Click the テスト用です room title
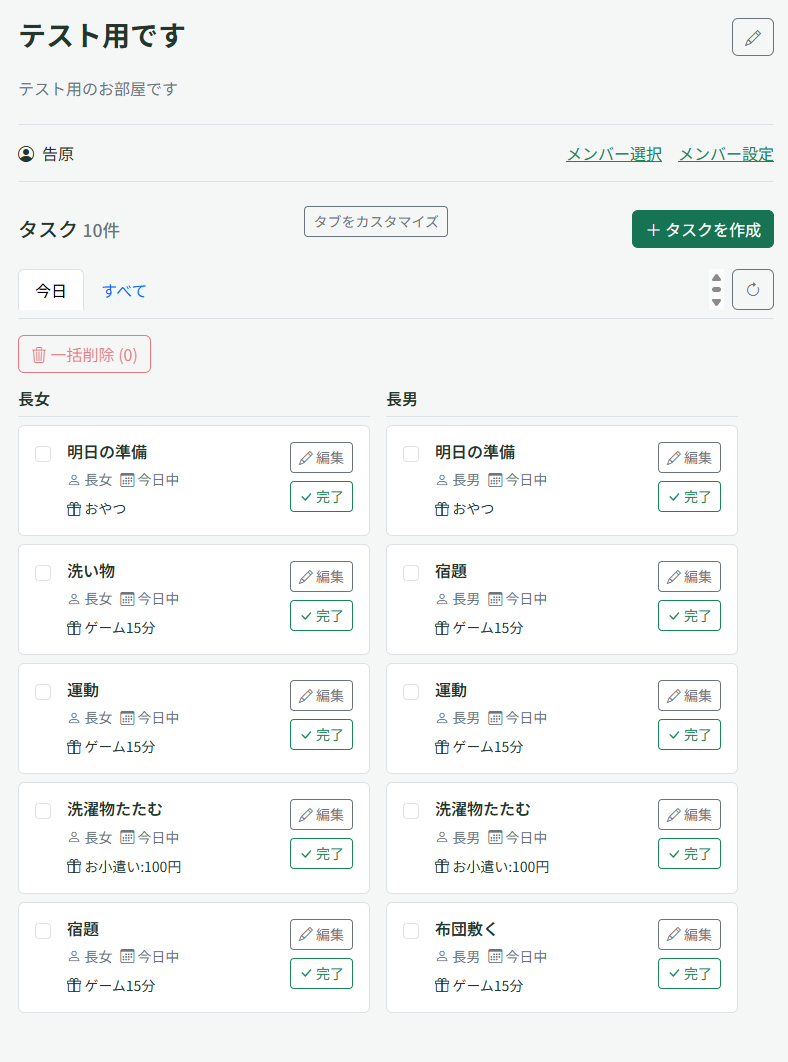This screenshot has height=1062, width=788. coord(102,36)
